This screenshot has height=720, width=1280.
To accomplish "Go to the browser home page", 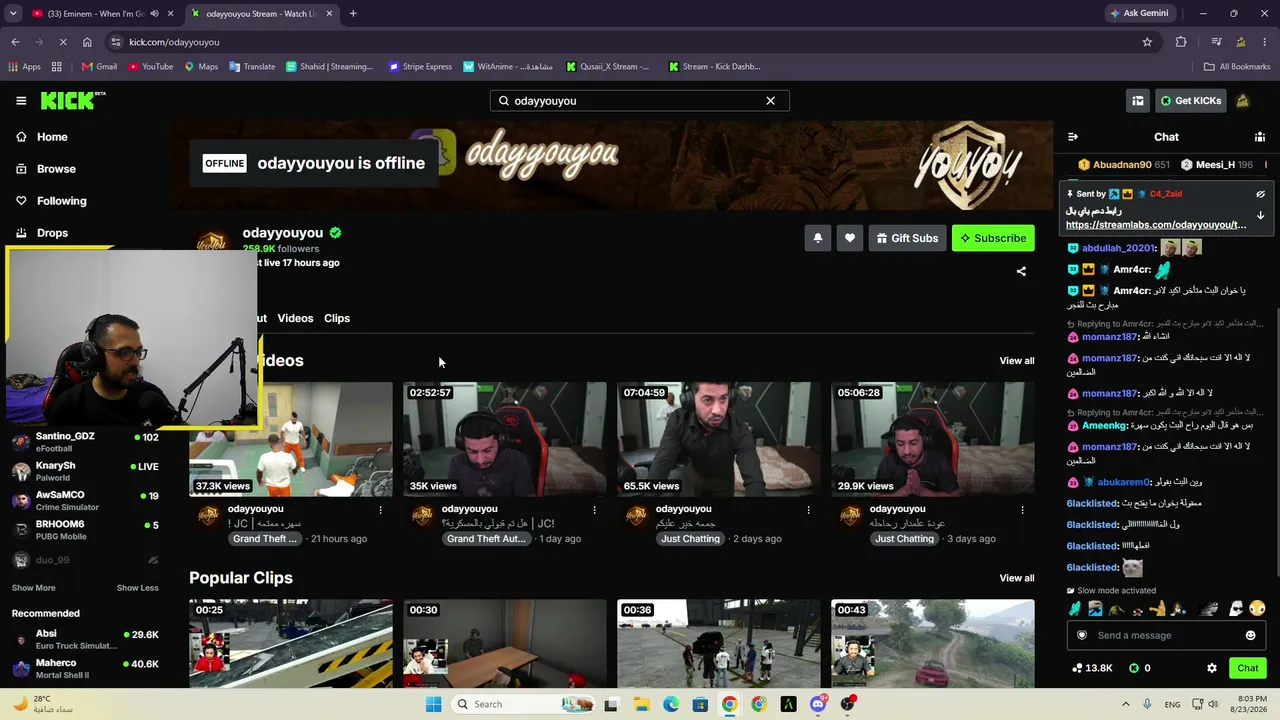I will pyautogui.click(x=87, y=42).
